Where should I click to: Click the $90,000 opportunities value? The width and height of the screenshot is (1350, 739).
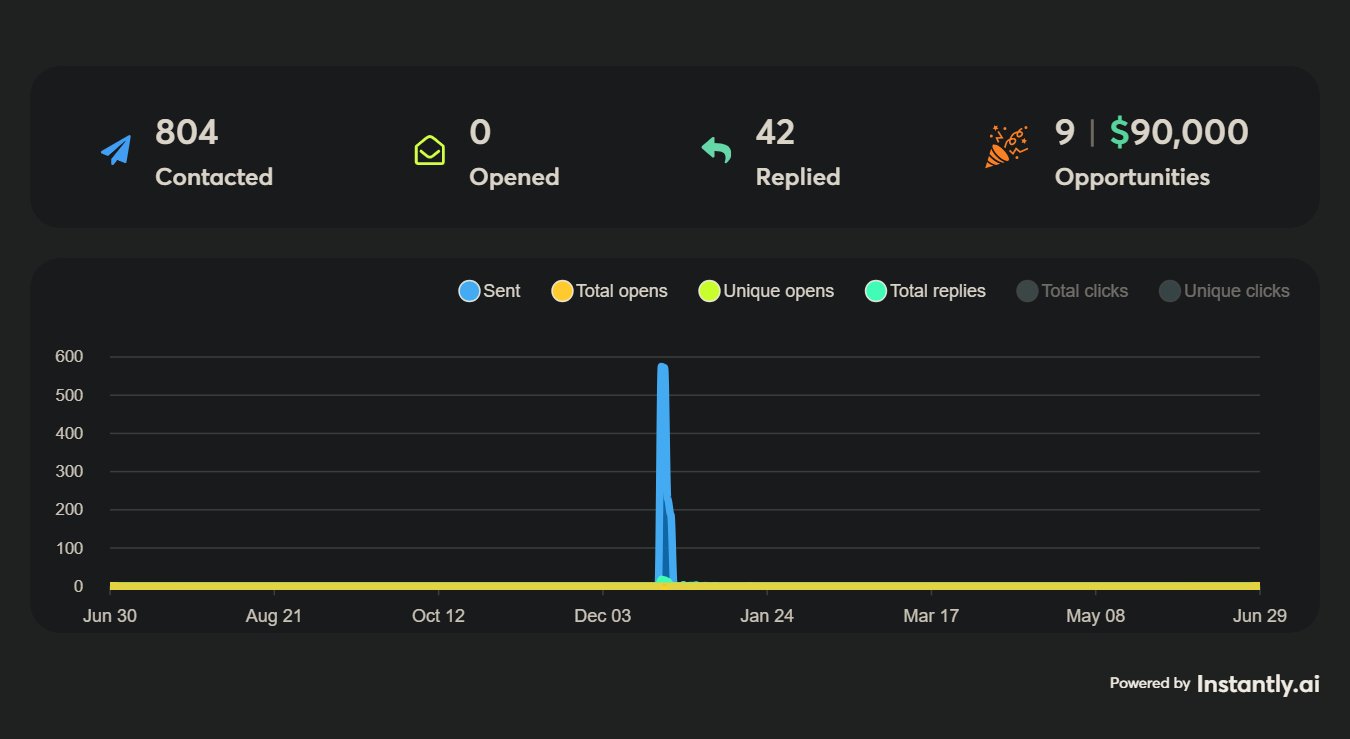1179,132
